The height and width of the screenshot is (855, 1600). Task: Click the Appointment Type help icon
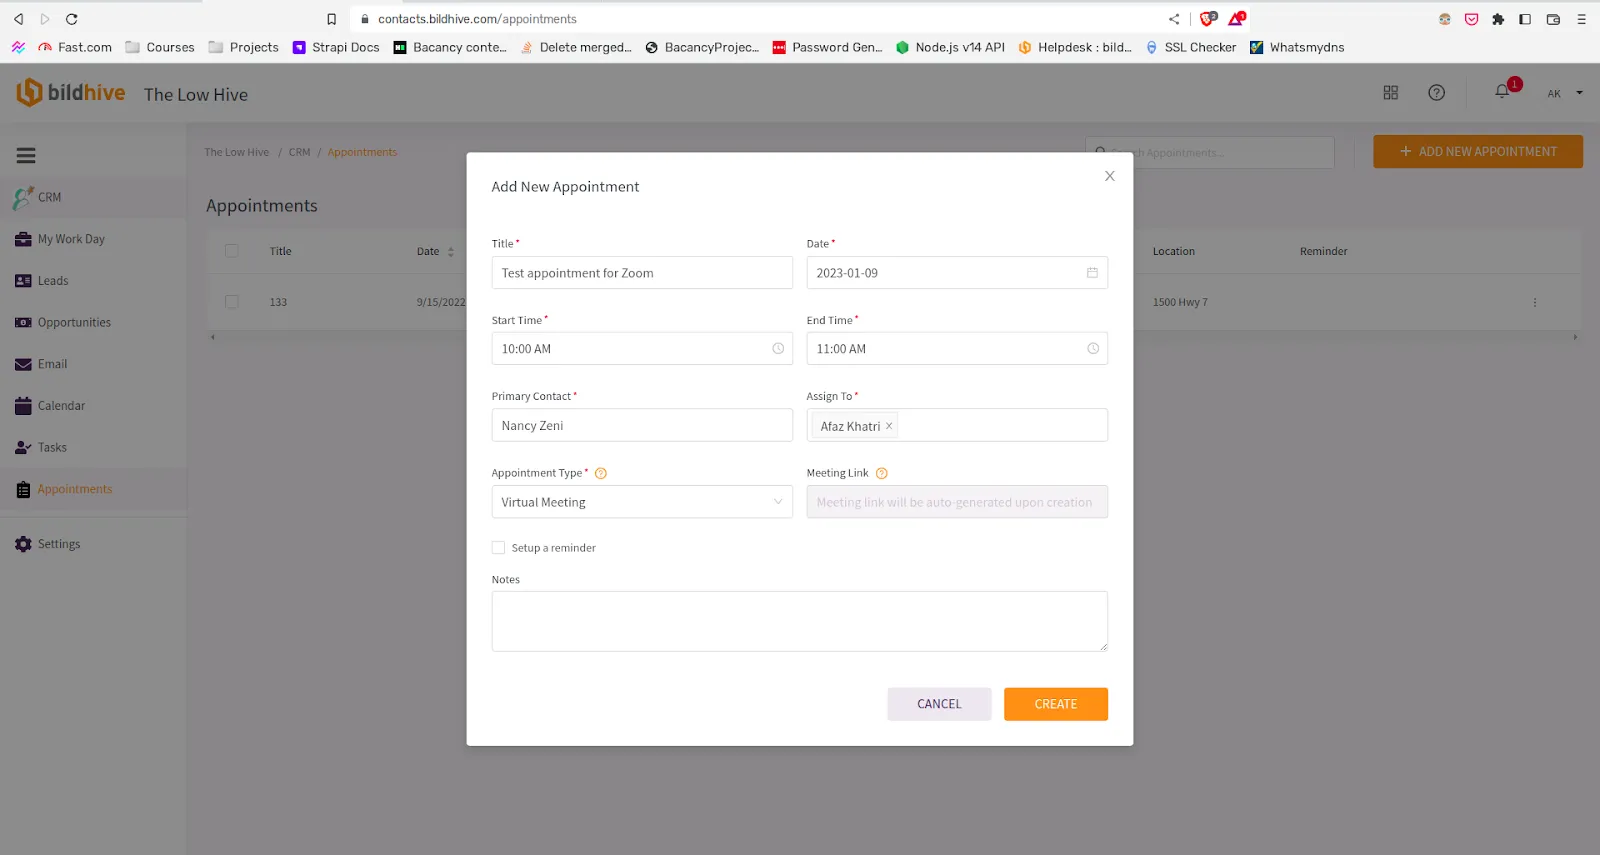coord(601,474)
